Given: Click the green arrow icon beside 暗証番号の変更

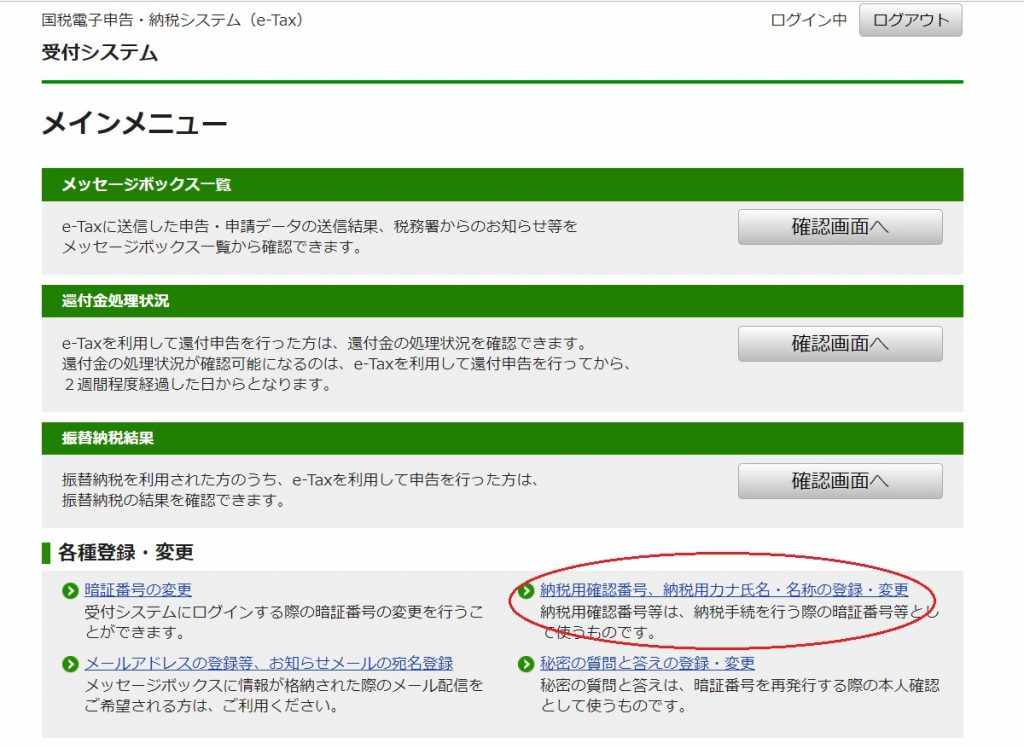Looking at the screenshot, I should [70, 591].
